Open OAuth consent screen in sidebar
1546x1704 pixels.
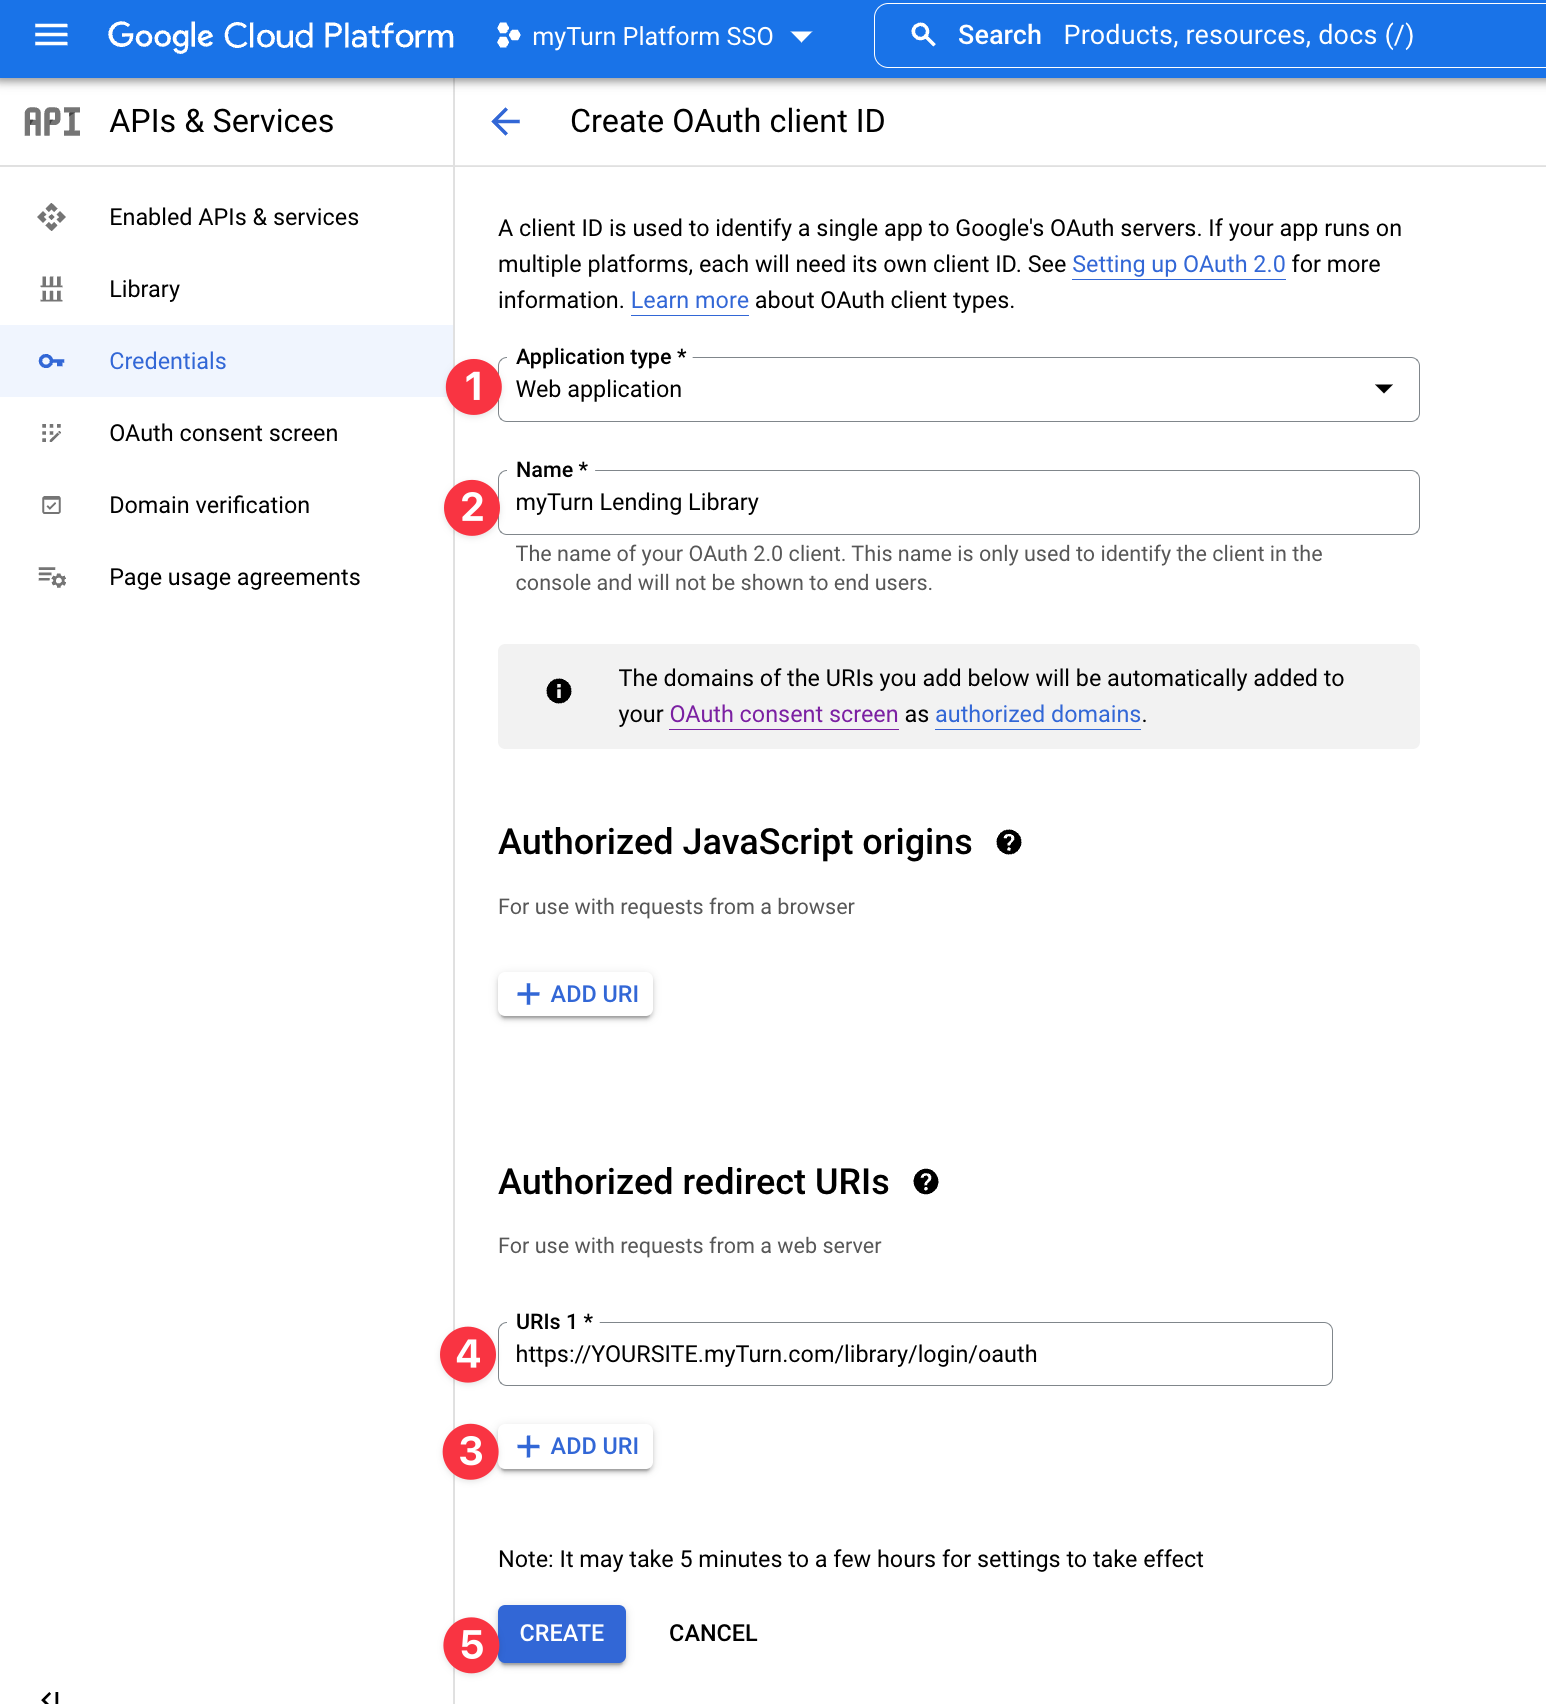(x=227, y=433)
